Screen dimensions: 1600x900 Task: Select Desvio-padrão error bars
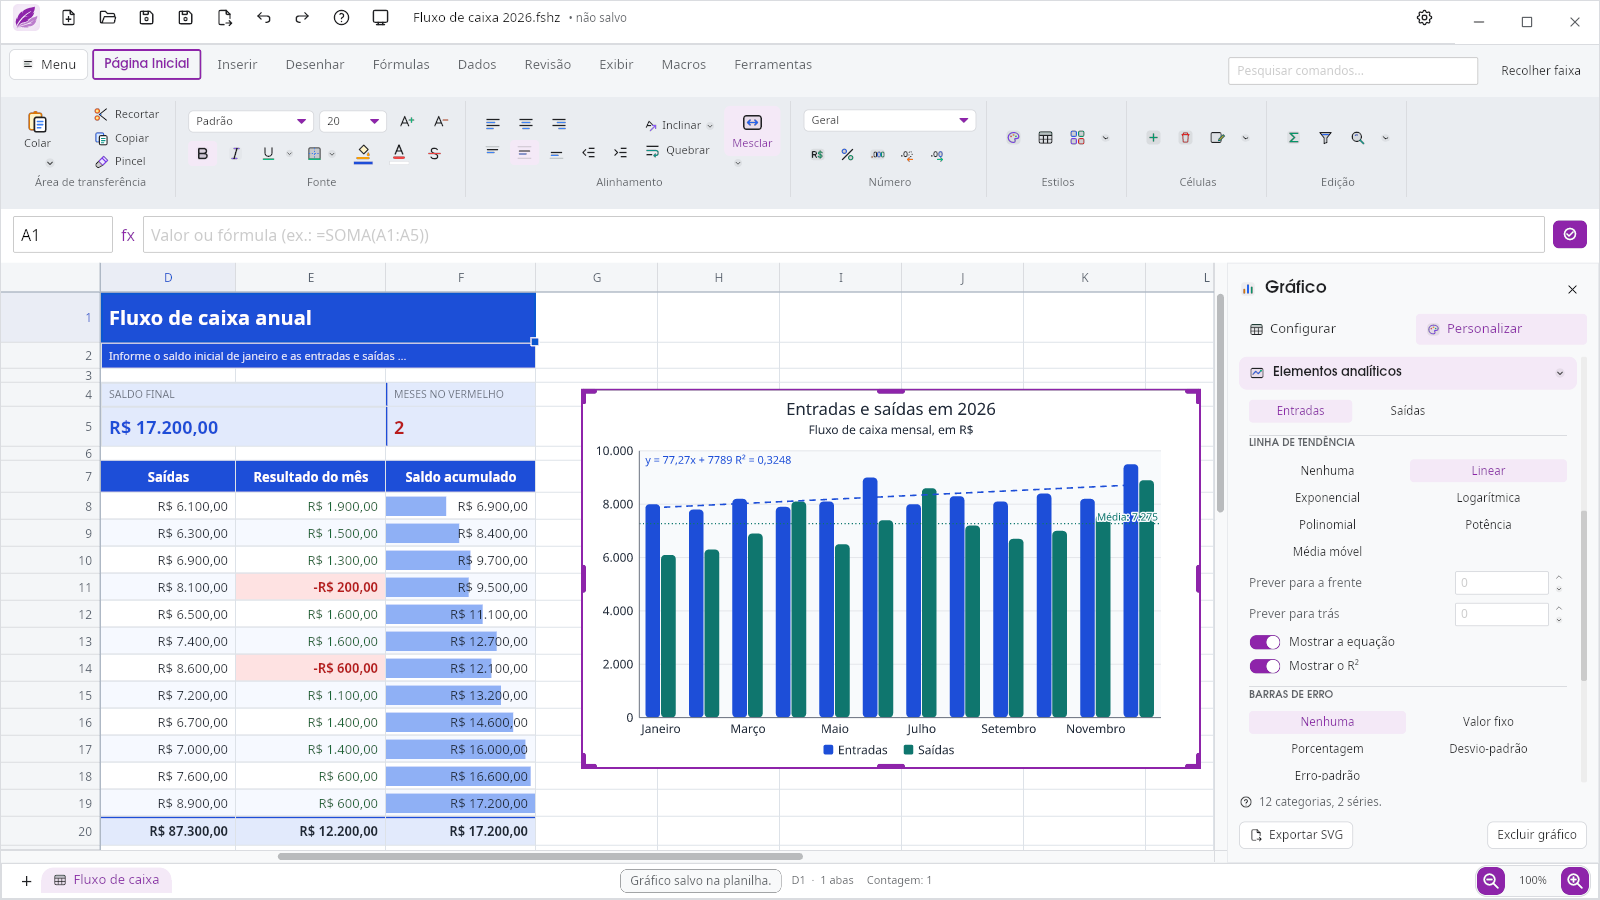click(1488, 749)
